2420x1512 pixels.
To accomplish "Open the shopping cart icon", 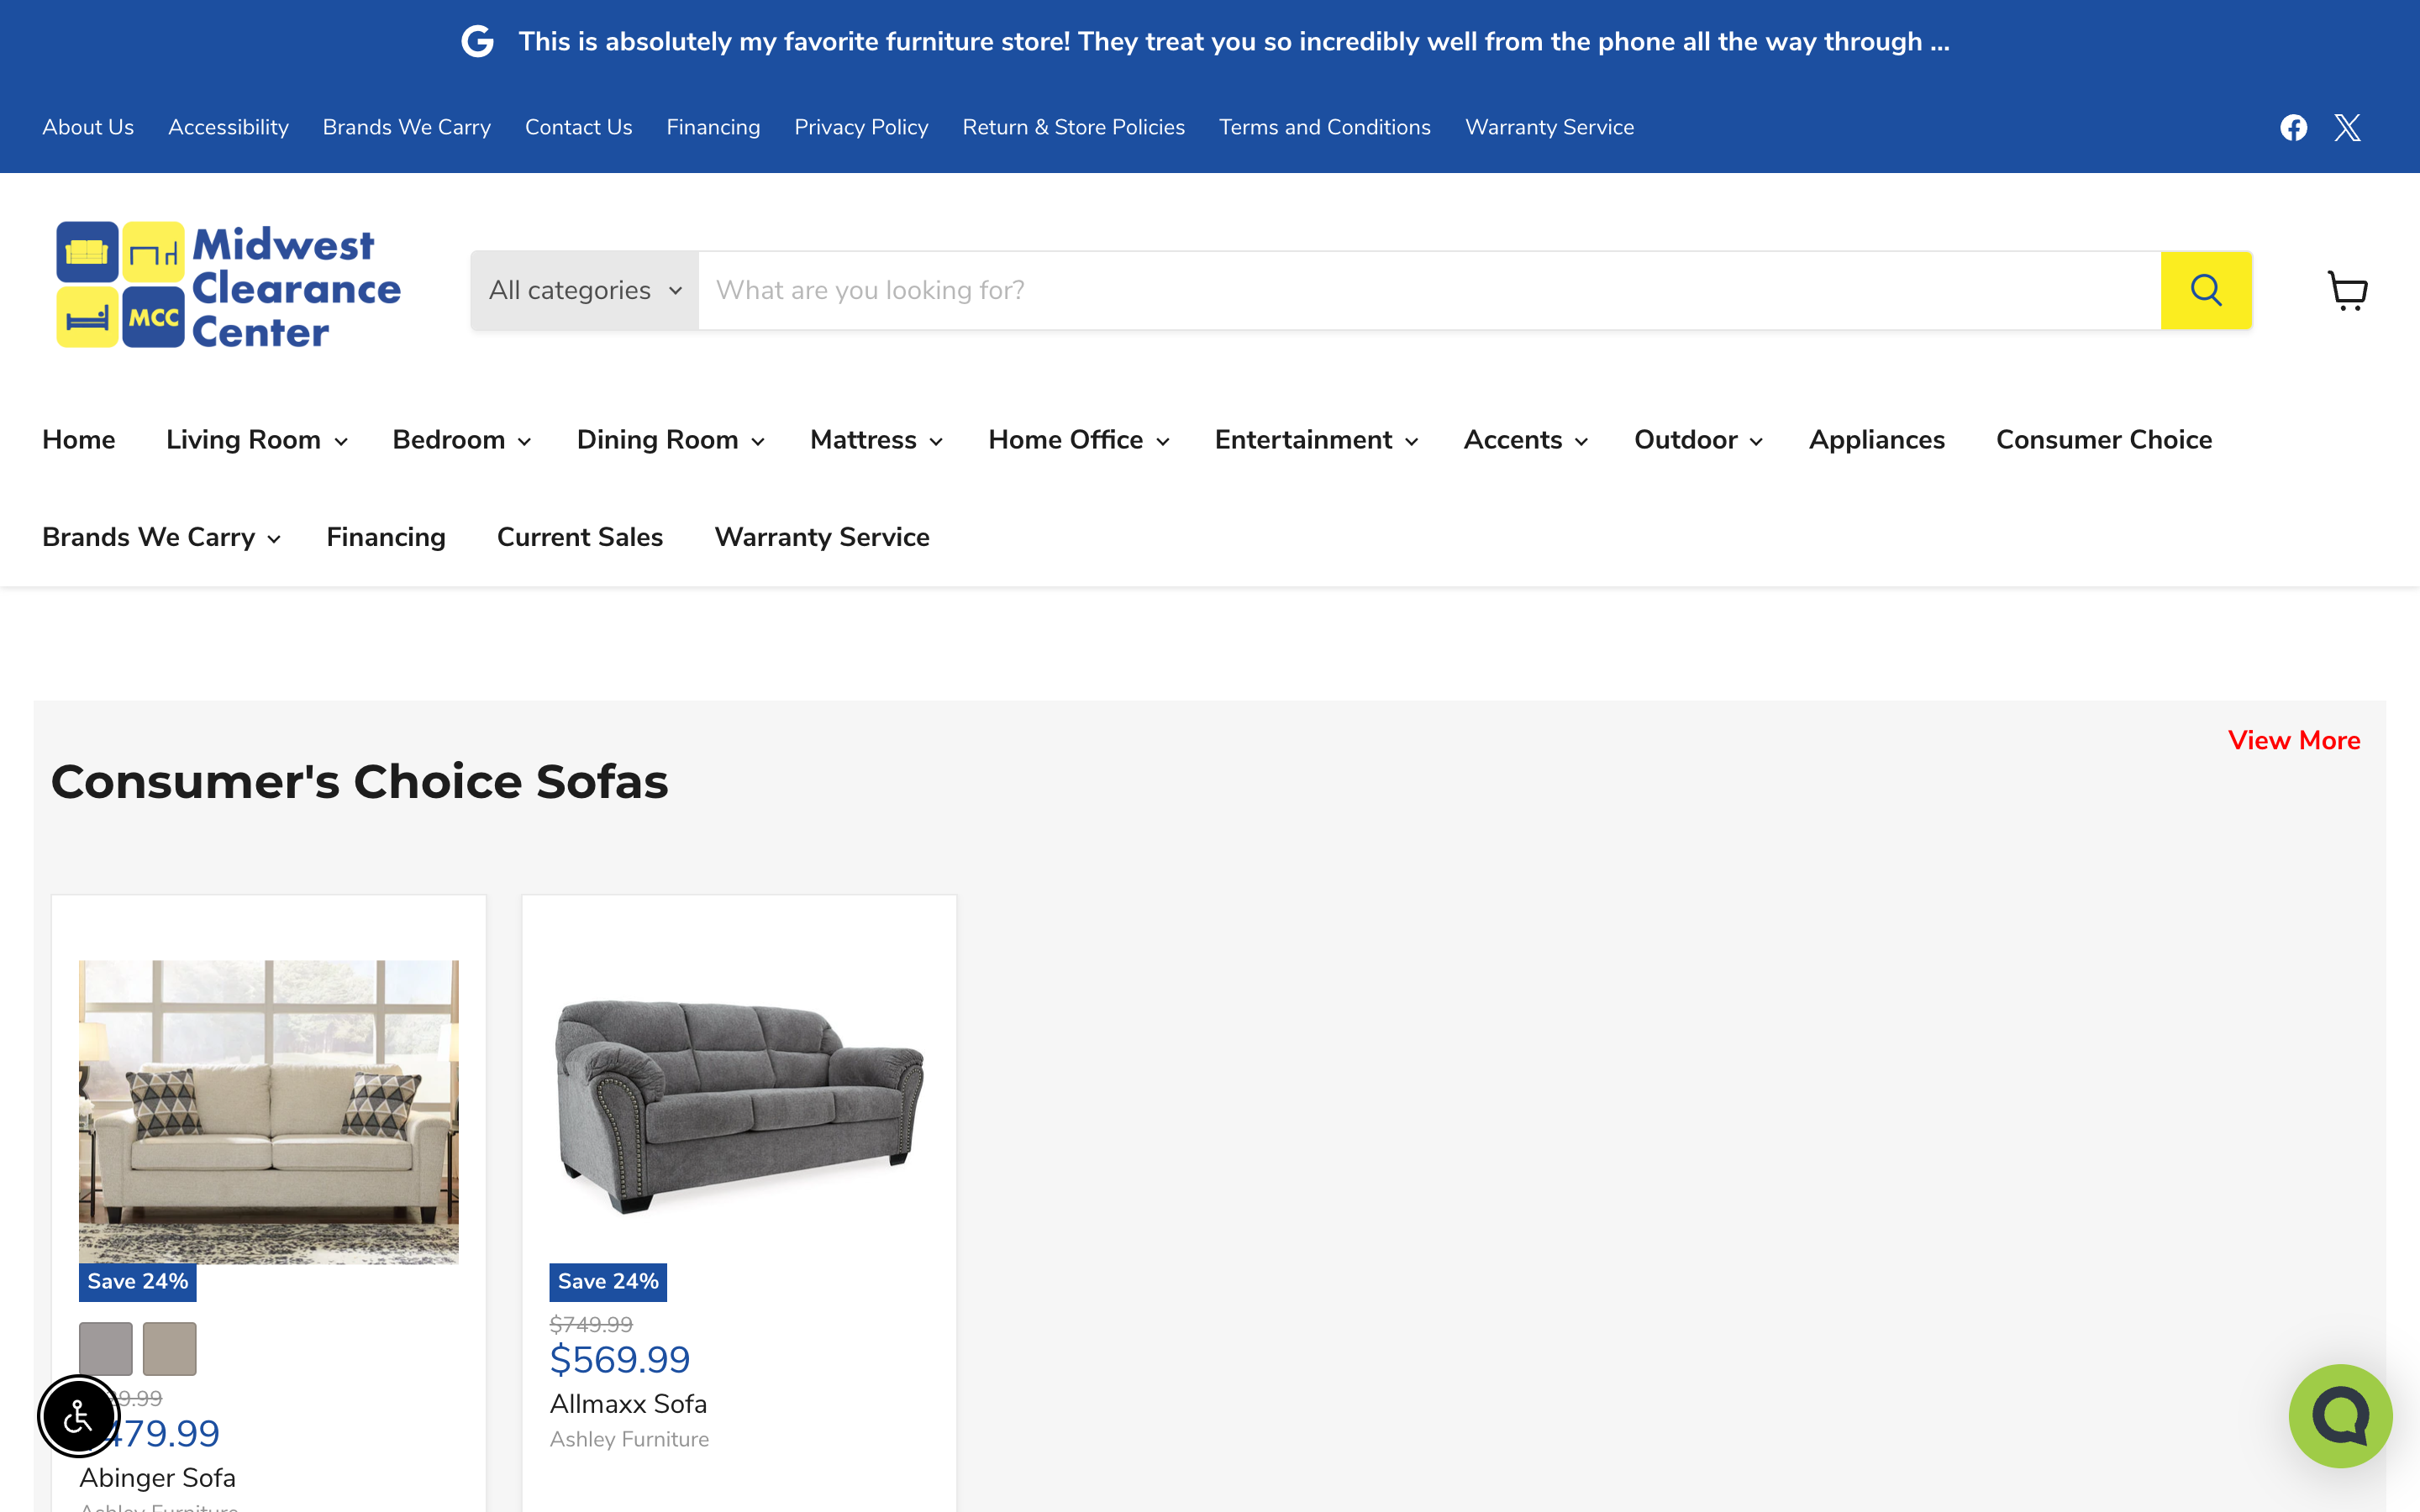I will 2347,290.
